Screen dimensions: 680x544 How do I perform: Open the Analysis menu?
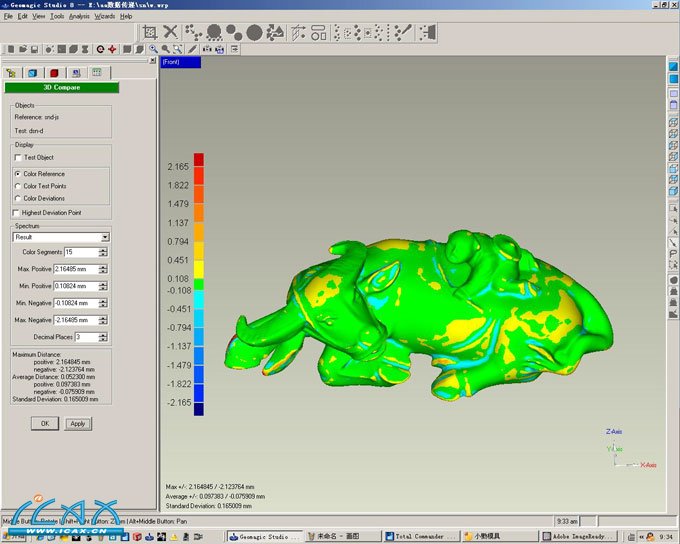point(77,17)
